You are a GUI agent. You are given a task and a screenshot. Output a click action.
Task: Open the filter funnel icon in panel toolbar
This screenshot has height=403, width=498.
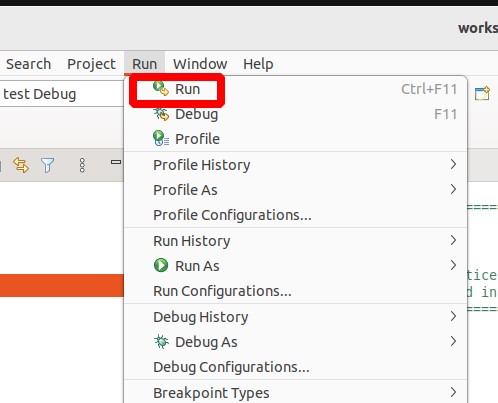click(x=47, y=165)
